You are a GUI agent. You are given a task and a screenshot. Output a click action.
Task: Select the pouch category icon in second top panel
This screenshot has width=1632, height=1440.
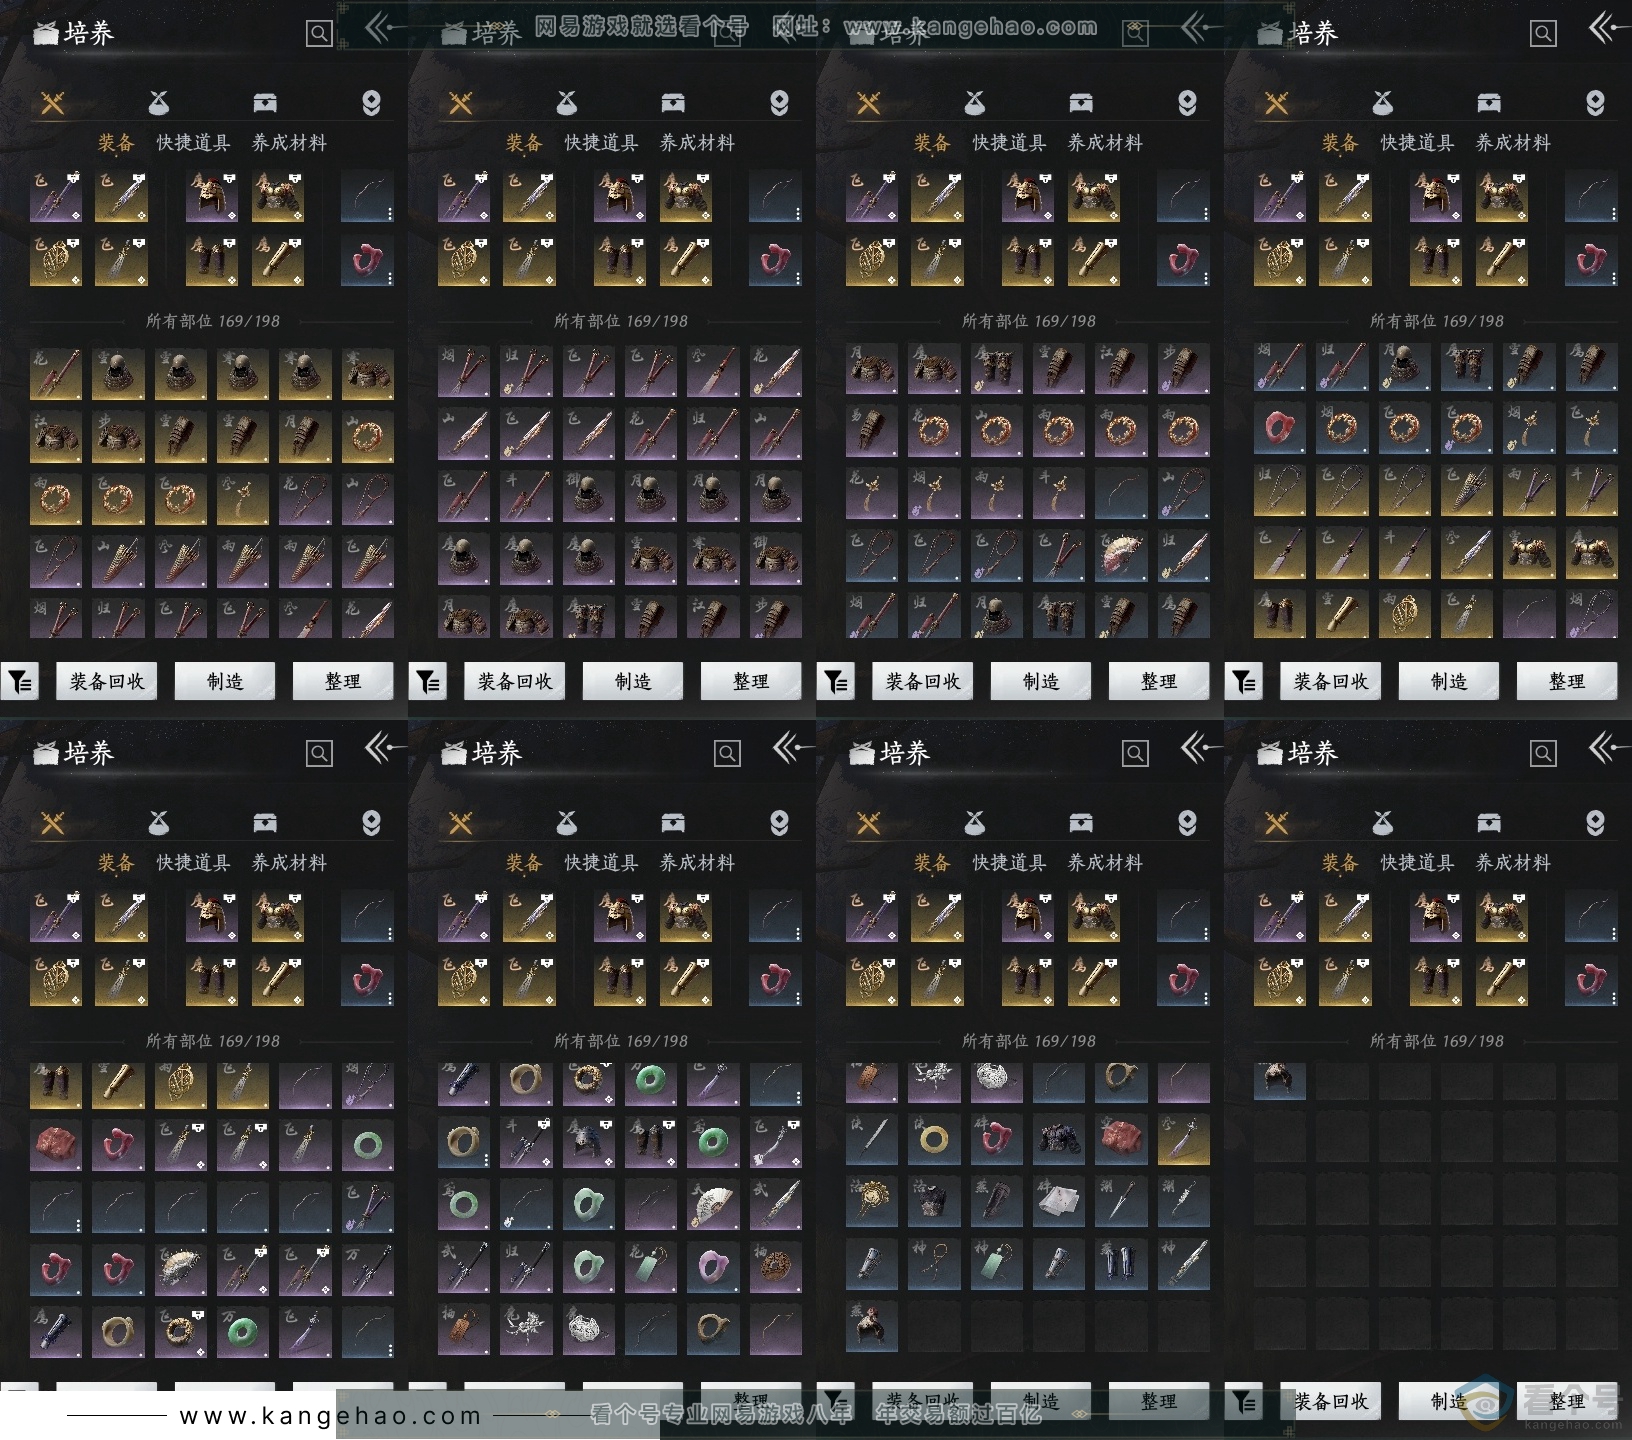pos(567,103)
